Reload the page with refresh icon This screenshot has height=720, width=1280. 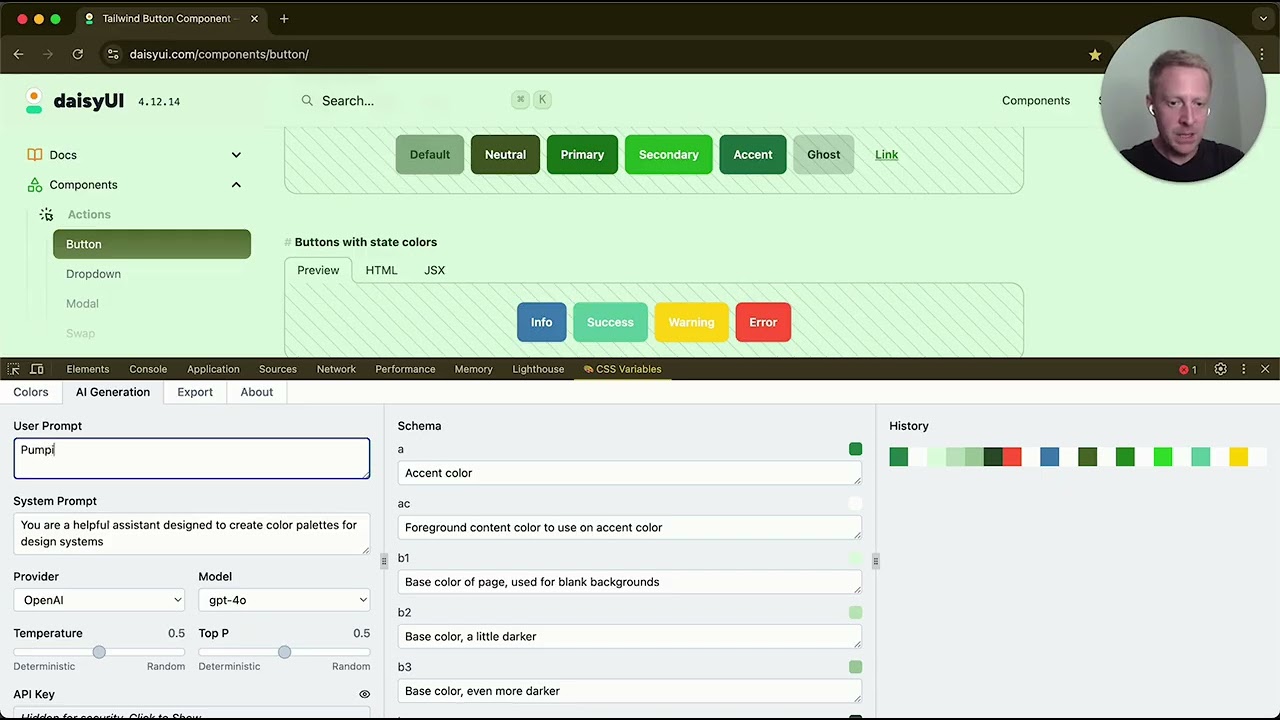[78, 54]
